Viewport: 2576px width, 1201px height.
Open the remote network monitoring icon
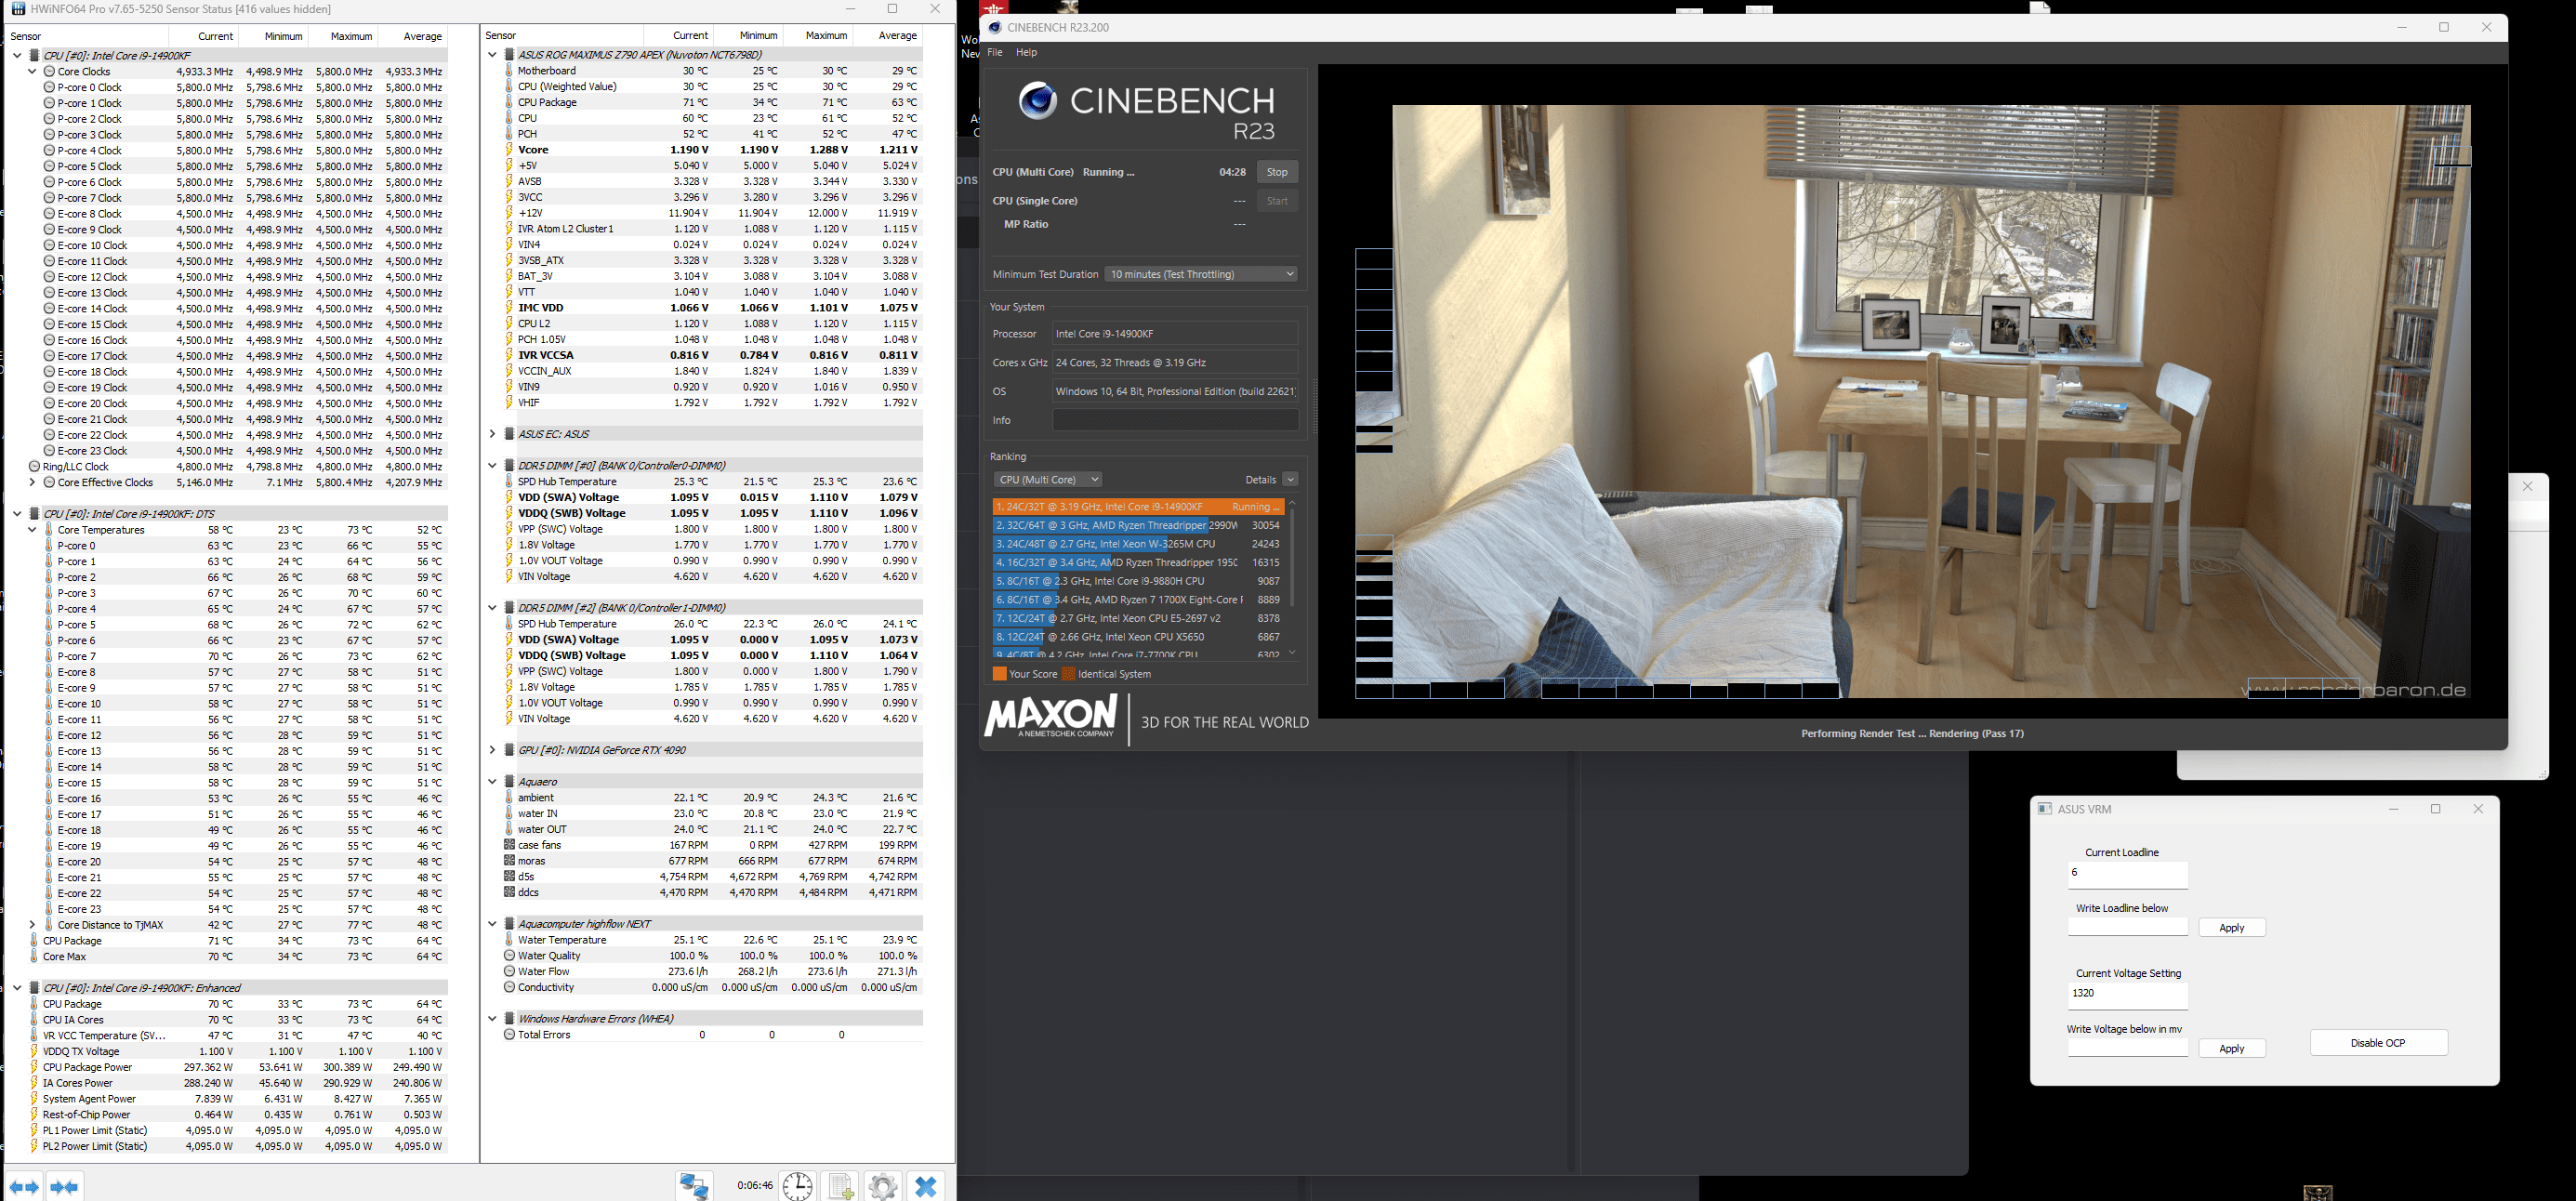coord(694,1186)
